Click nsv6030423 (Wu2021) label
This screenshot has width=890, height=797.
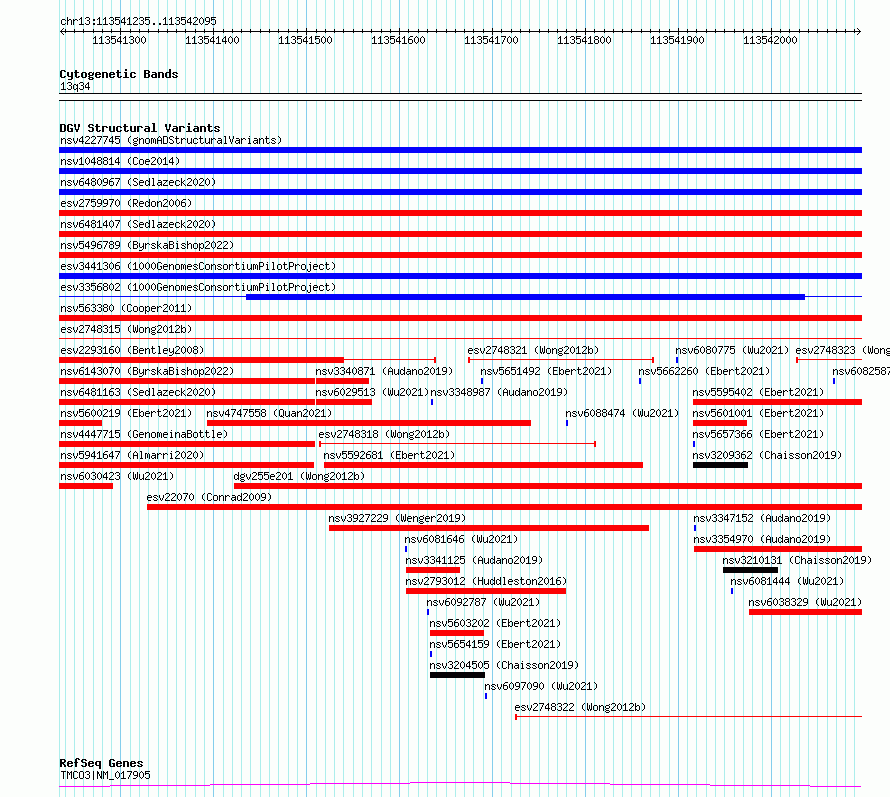pos(117,476)
